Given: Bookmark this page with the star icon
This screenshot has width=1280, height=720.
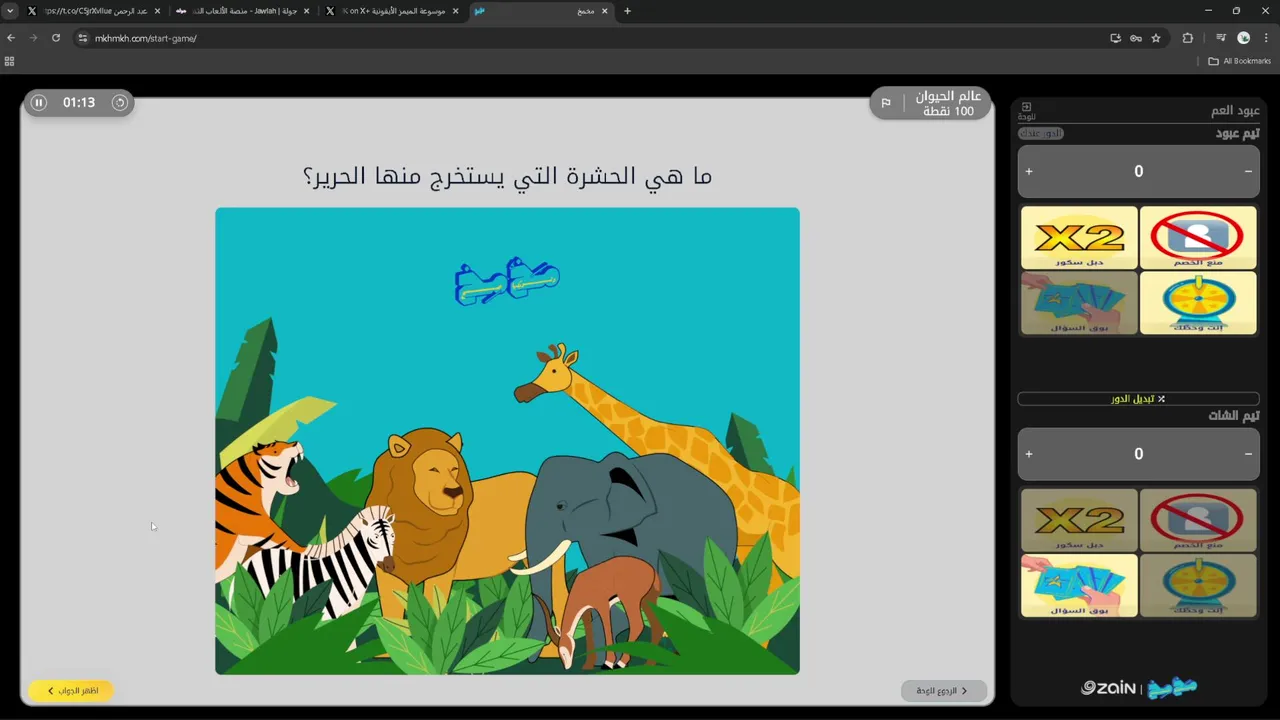Looking at the screenshot, I should coord(1156,38).
